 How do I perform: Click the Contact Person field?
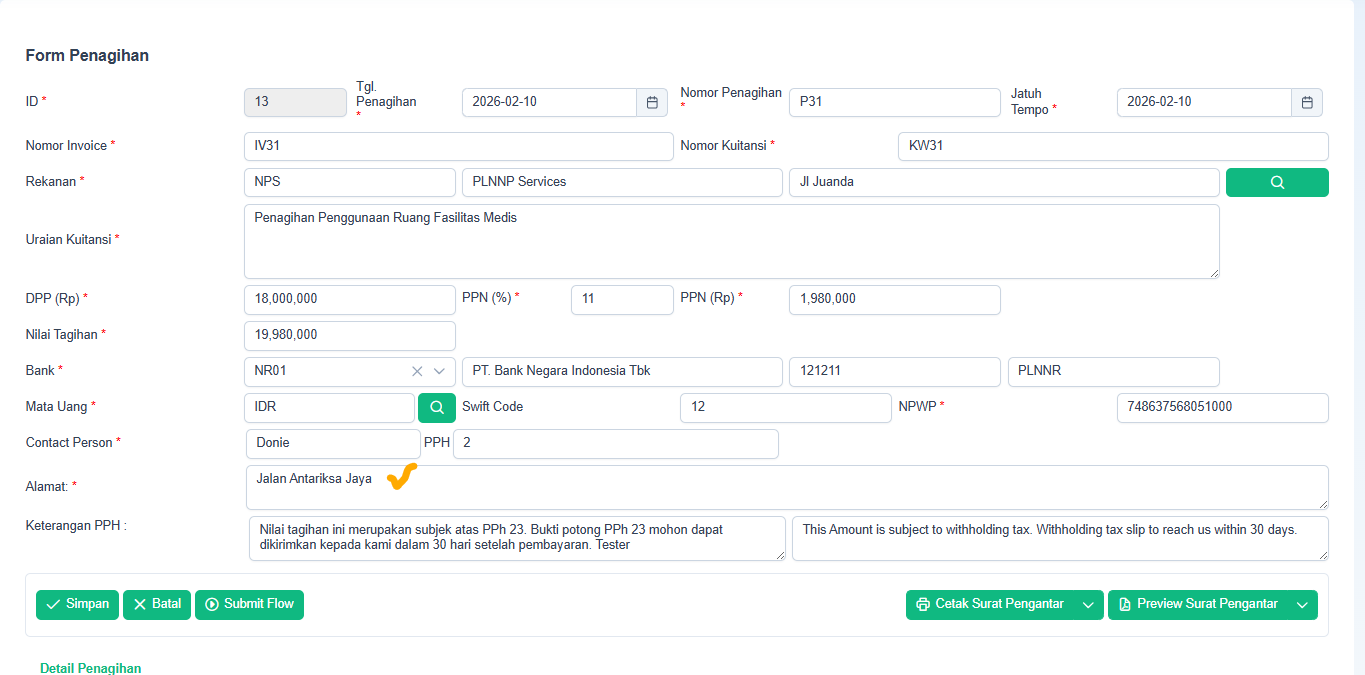pos(332,443)
